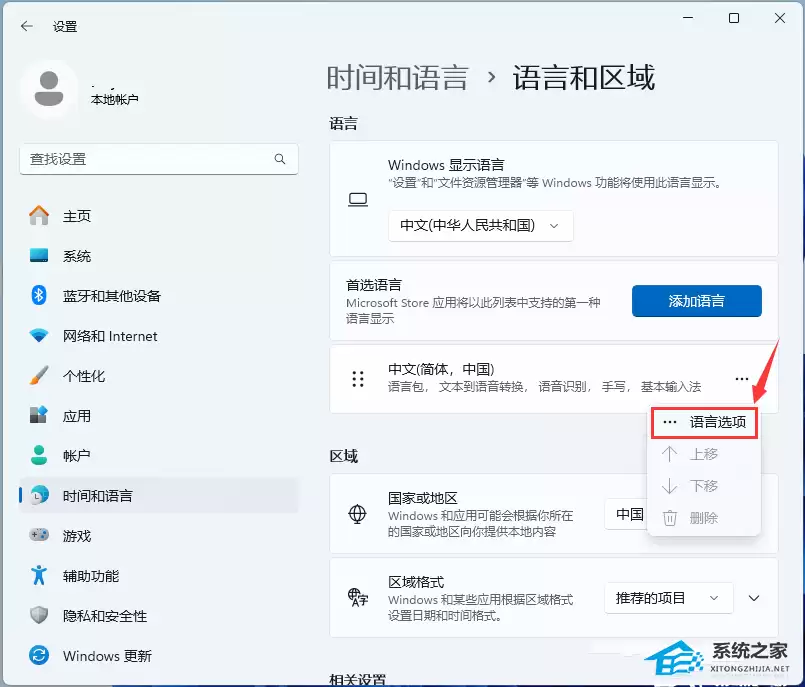Click into the 查找设置 search box
This screenshot has height=687, width=805.
coord(159,159)
